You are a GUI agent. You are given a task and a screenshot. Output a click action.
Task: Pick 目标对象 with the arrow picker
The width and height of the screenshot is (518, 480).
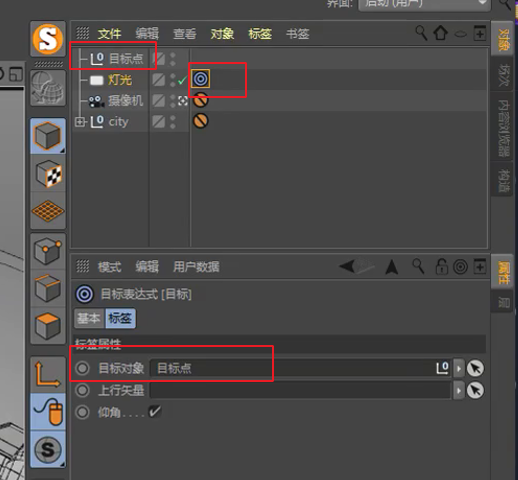[475, 368]
